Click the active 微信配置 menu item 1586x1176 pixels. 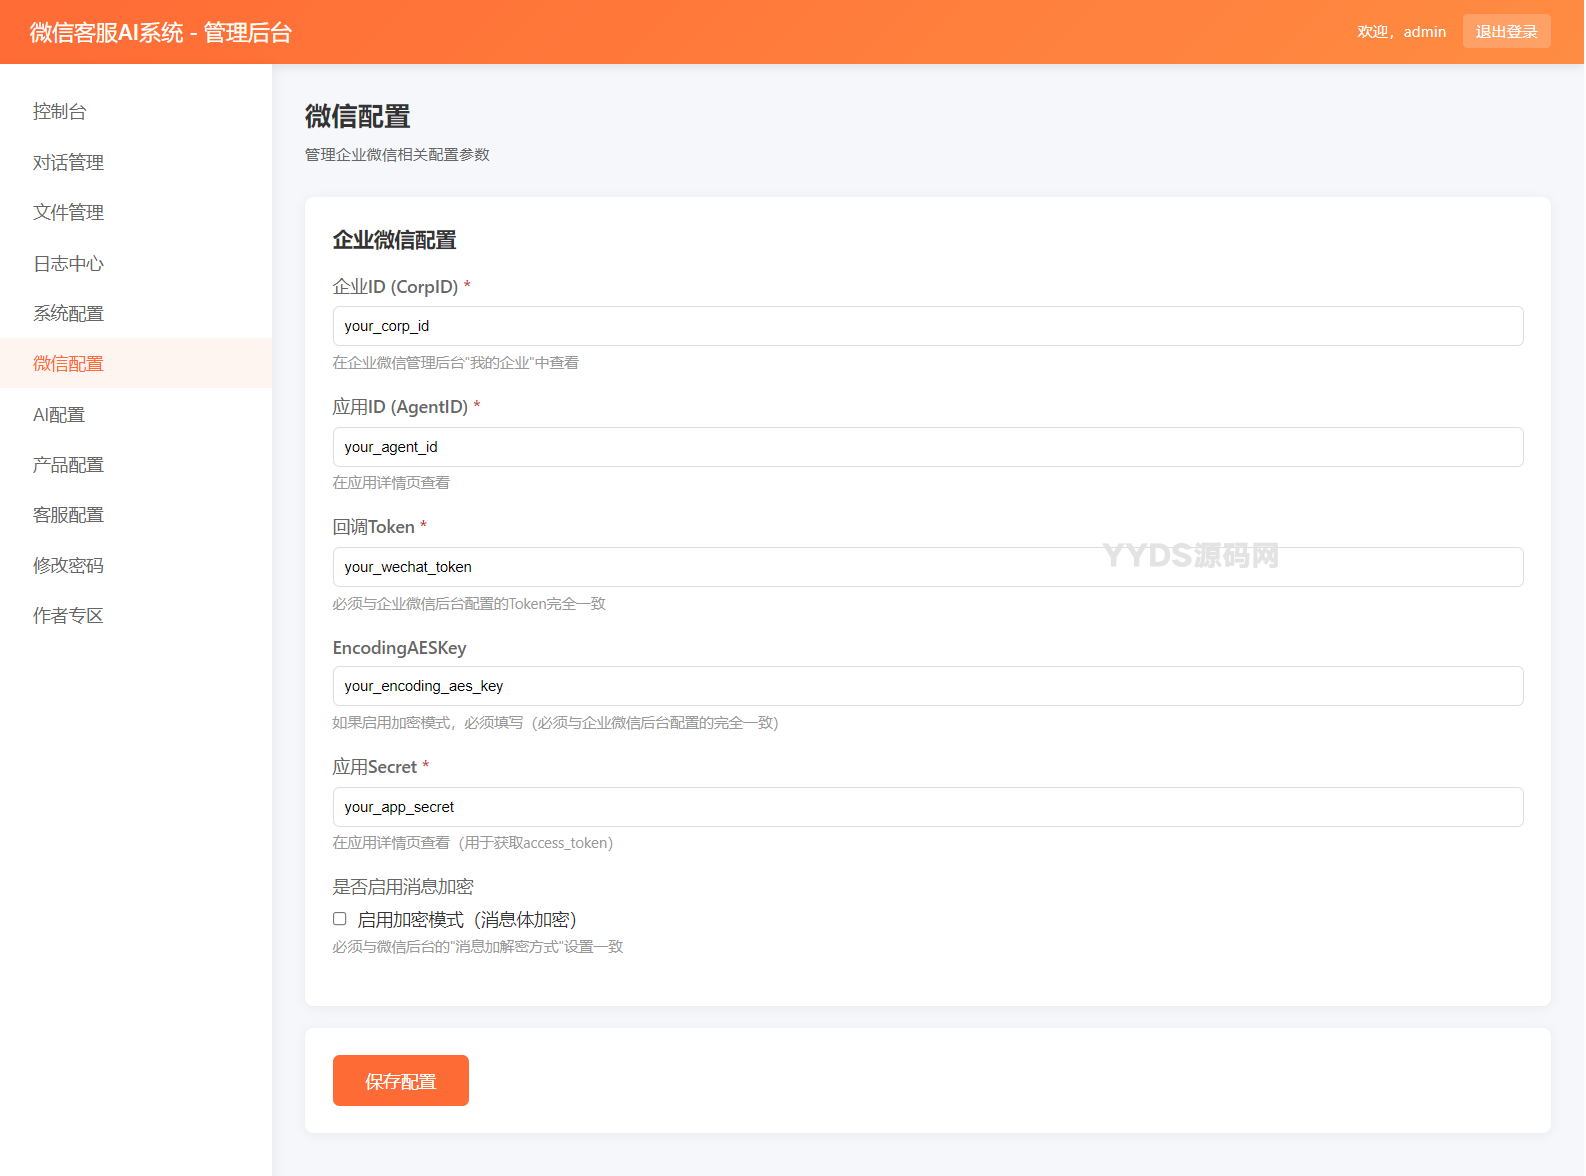(x=68, y=363)
